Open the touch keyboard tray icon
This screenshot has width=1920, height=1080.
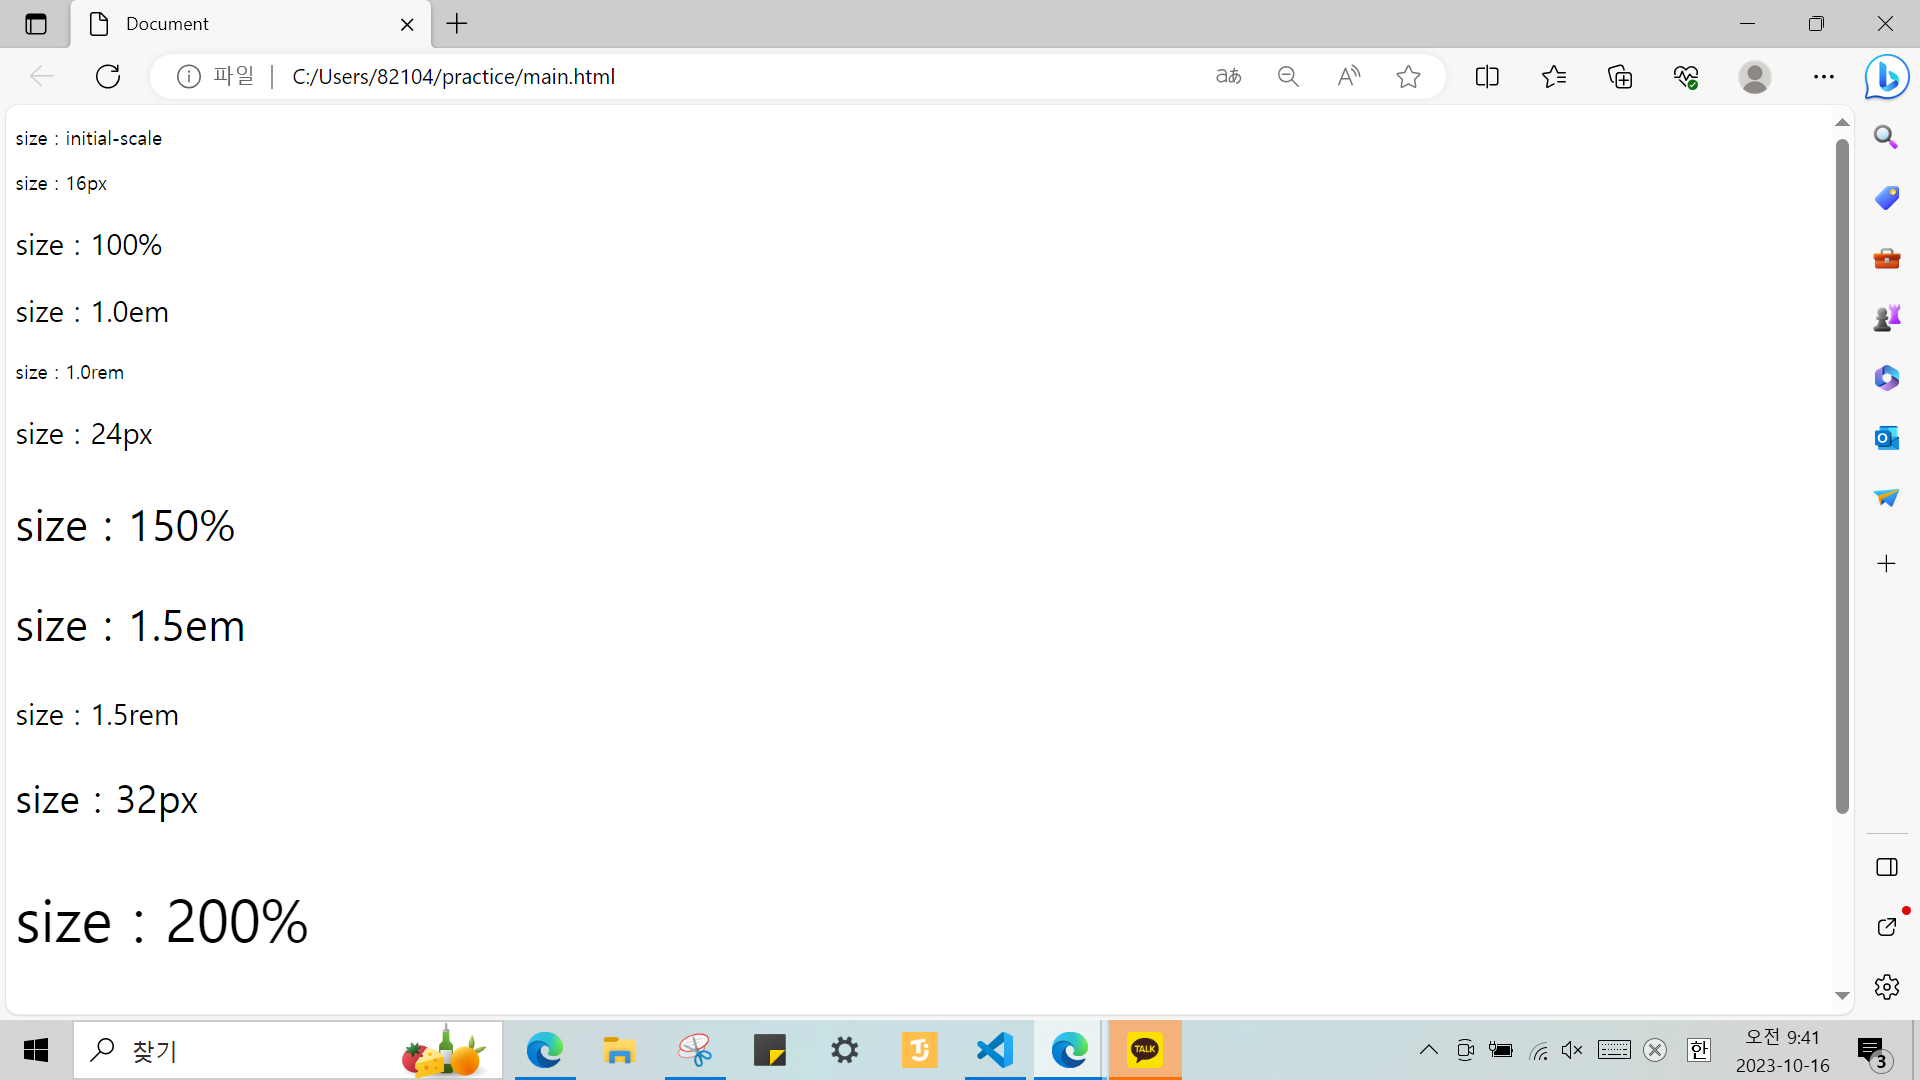click(1614, 1050)
